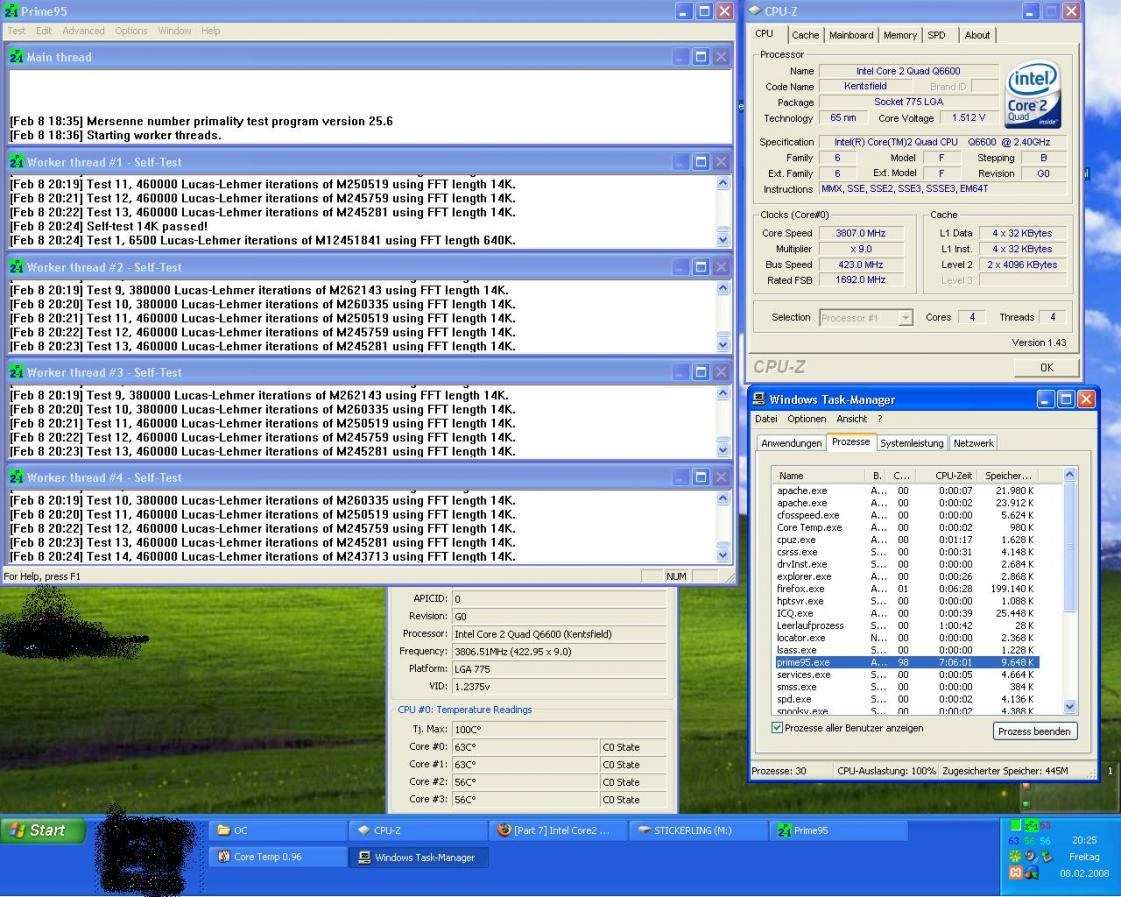Click the Worker thread #3 window icon
The width and height of the screenshot is (1121, 897).
(x=16, y=372)
